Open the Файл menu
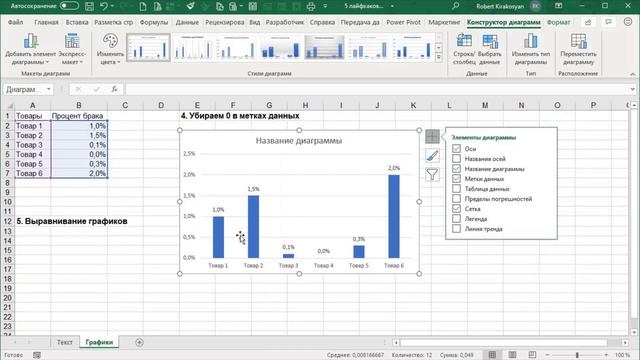The width and height of the screenshot is (640, 360). tap(16, 22)
